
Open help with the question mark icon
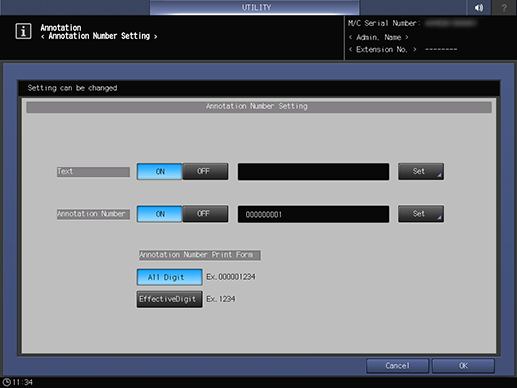[504, 7]
